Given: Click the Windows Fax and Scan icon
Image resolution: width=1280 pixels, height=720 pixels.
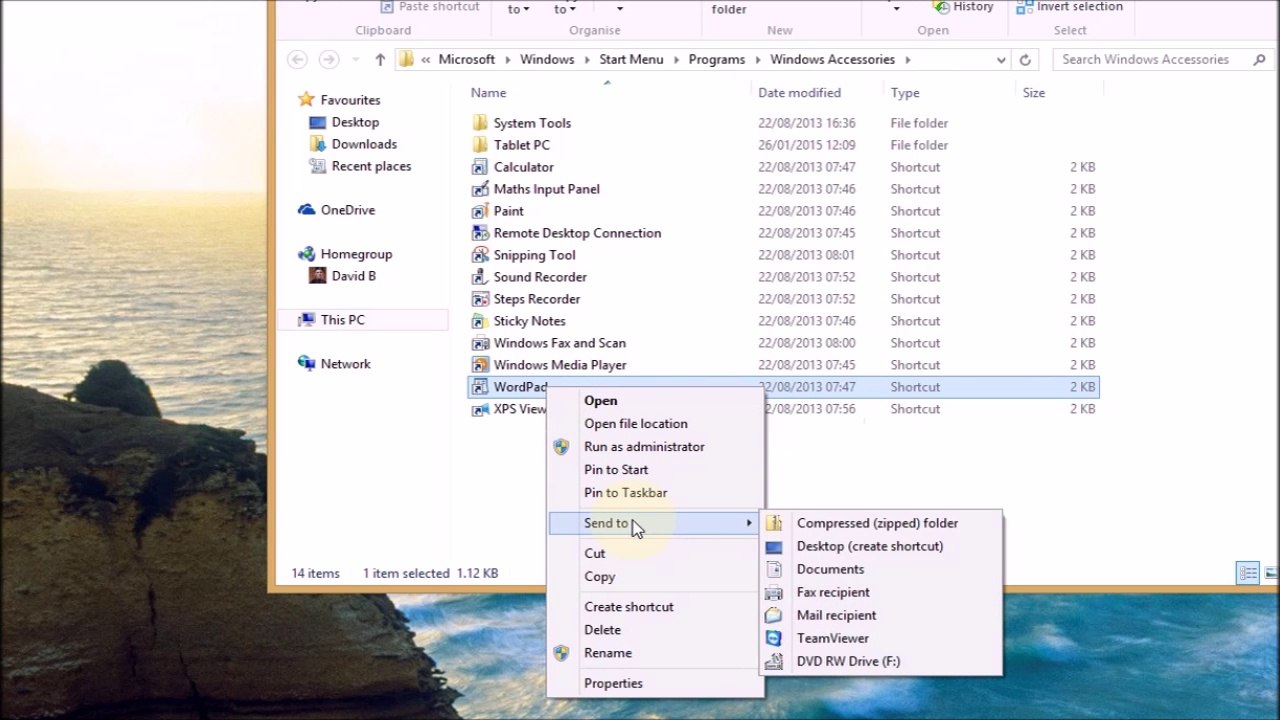Looking at the screenshot, I should coord(480,343).
